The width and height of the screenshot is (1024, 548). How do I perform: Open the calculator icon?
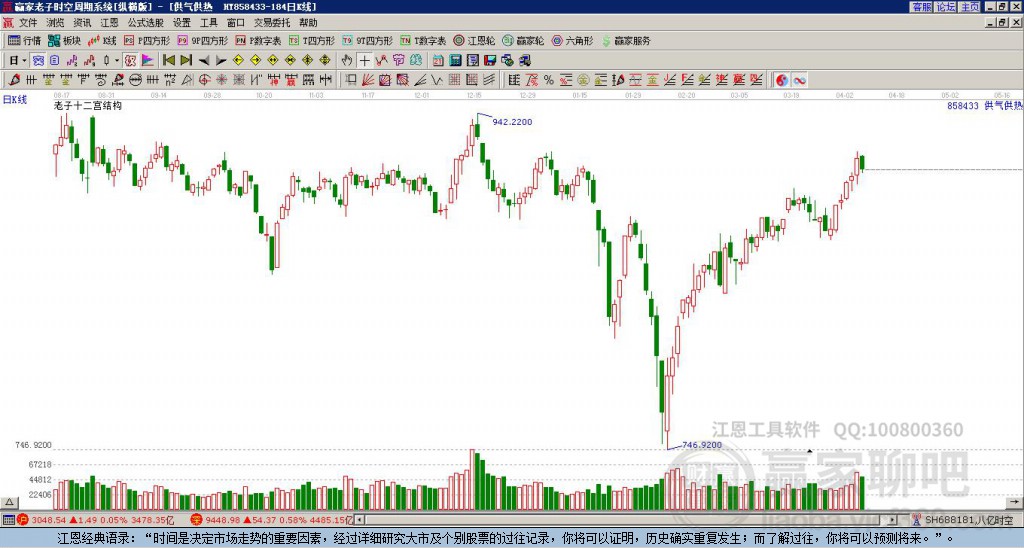(455, 61)
